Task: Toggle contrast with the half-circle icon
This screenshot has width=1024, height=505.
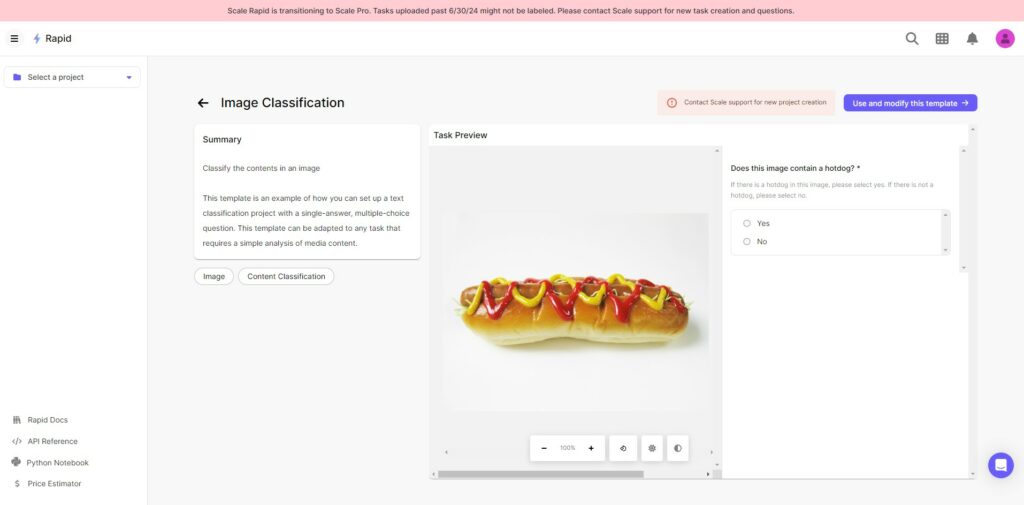Action: click(678, 448)
